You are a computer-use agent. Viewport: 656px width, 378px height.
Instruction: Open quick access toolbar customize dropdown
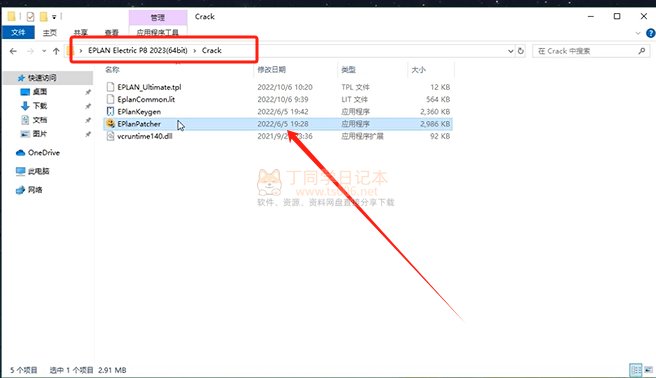pos(54,17)
